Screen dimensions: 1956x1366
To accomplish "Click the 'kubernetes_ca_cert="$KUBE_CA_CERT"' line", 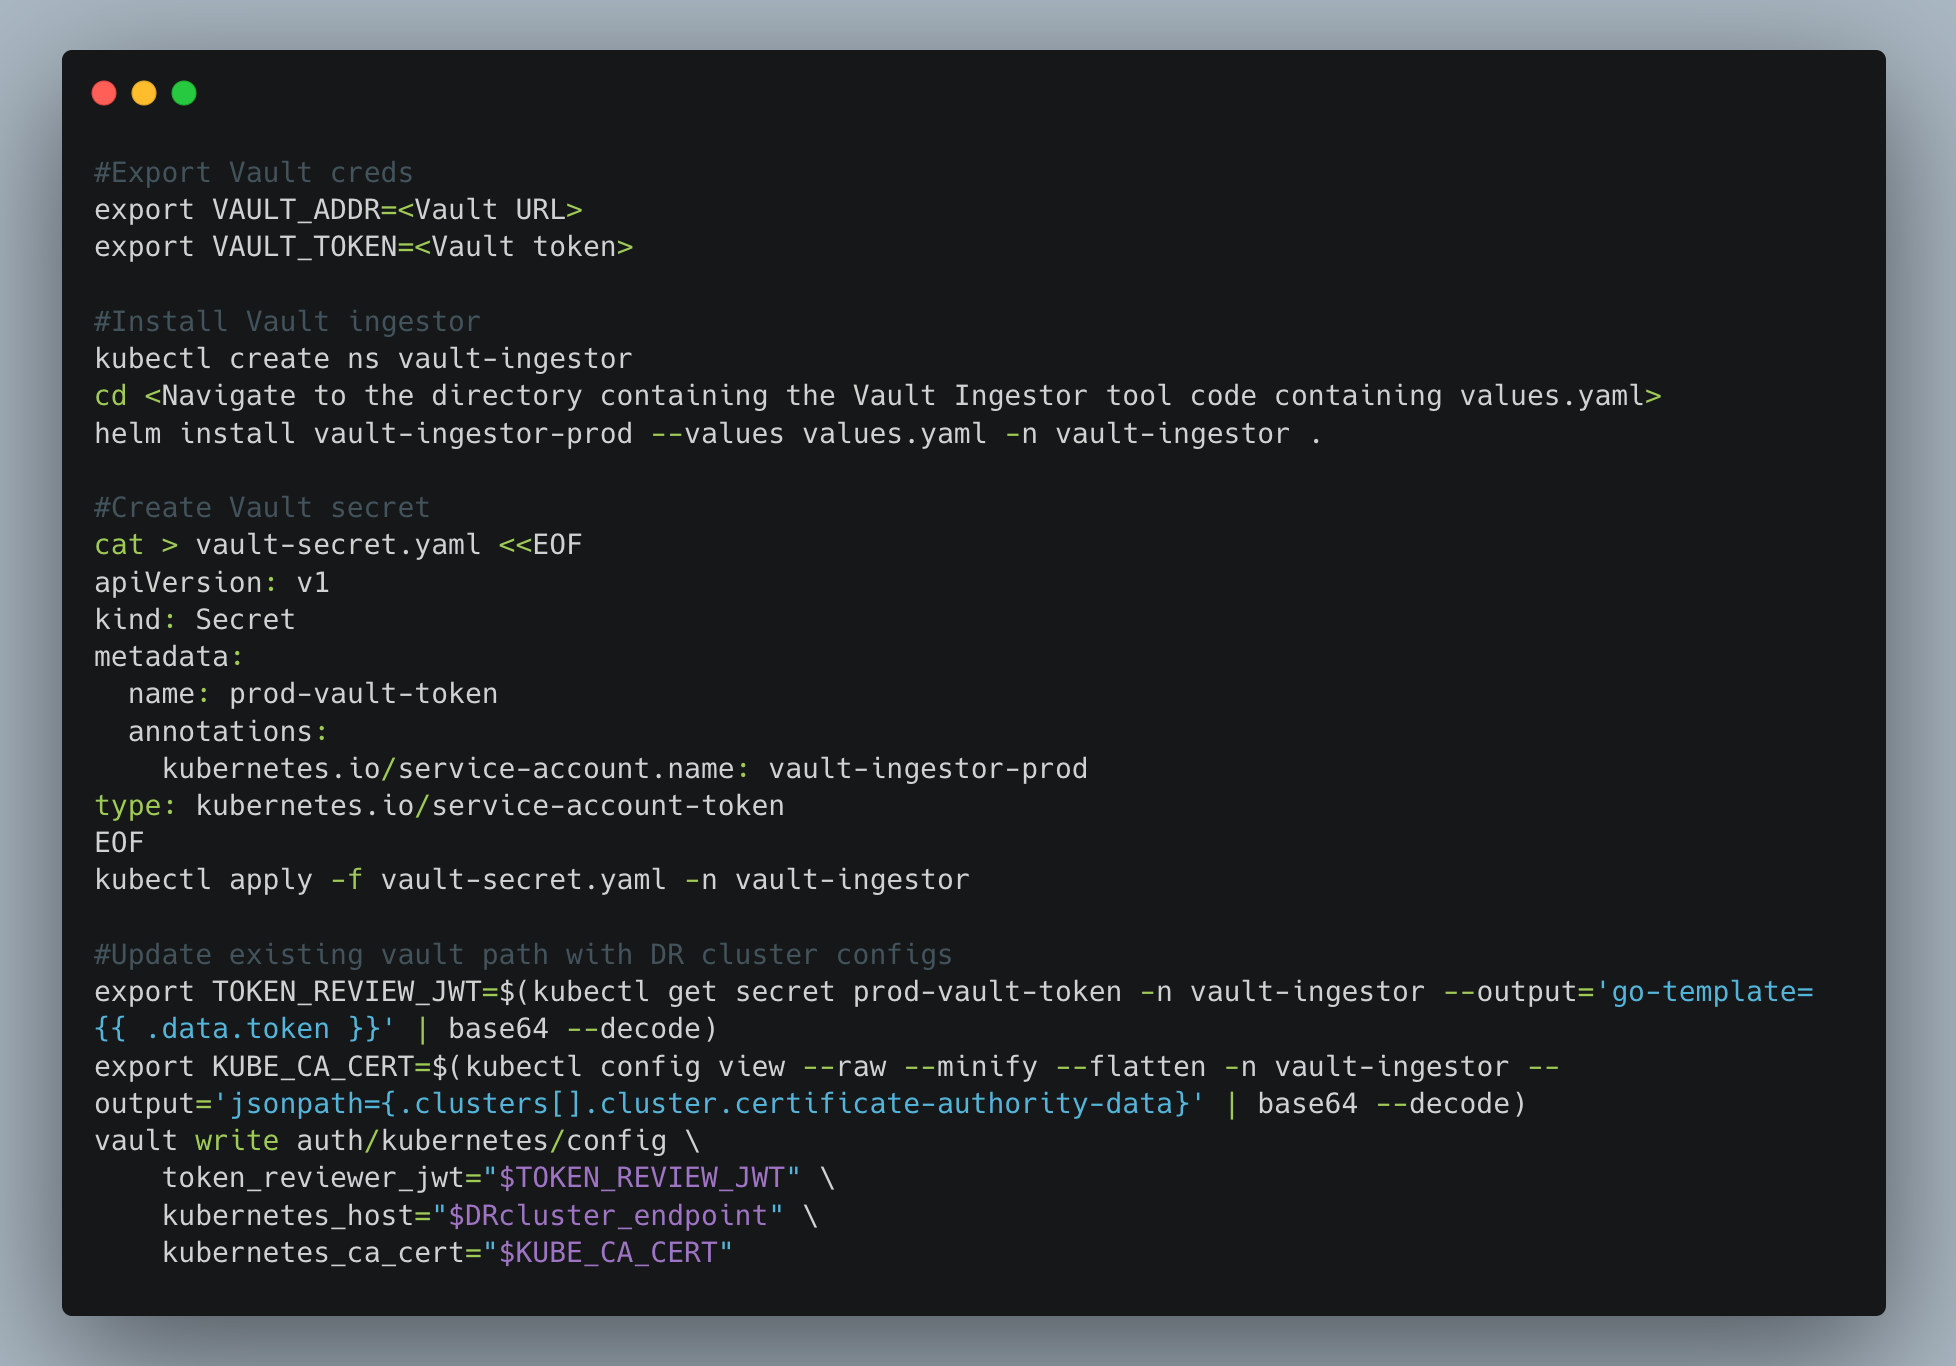I will (448, 1253).
